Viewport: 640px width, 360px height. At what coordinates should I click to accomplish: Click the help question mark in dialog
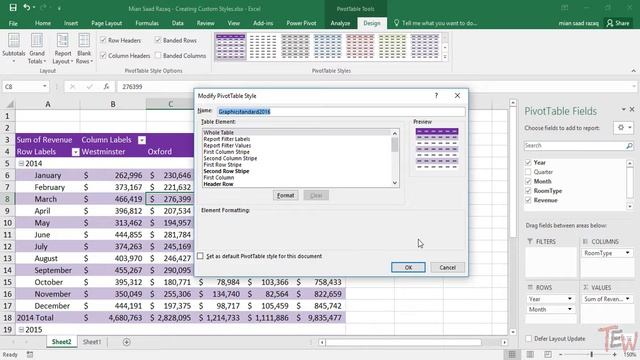pyautogui.click(x=436, y=96)
